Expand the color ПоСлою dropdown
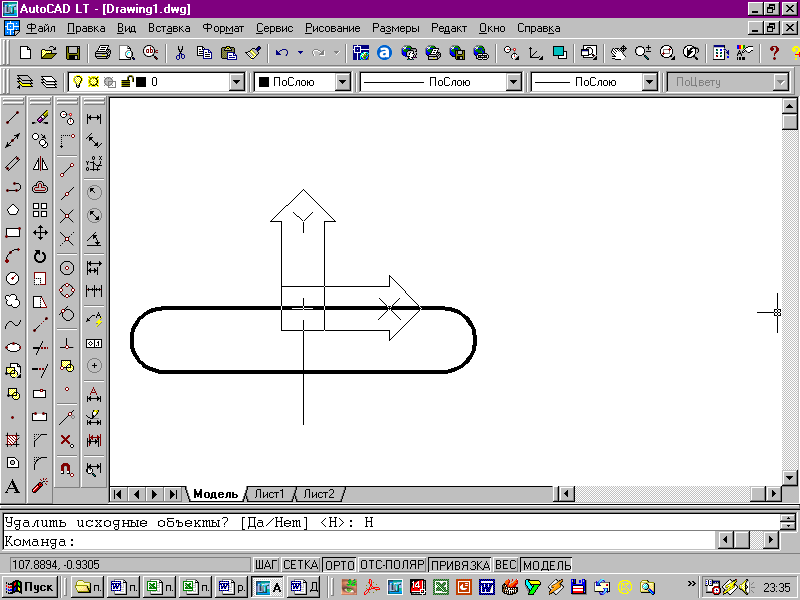800x600 pixels. click(x=343, y=82)
